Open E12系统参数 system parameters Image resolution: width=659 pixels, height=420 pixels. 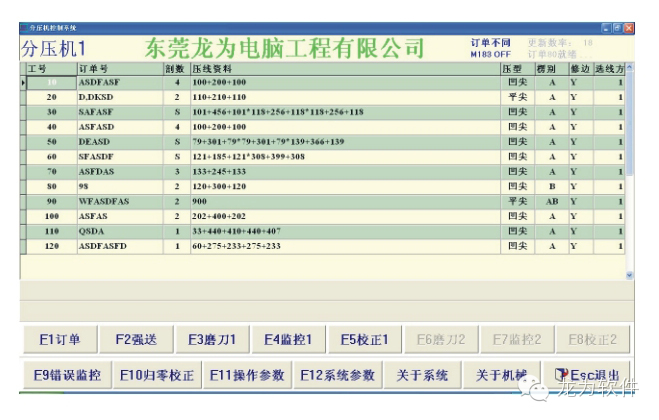point(337,375)
